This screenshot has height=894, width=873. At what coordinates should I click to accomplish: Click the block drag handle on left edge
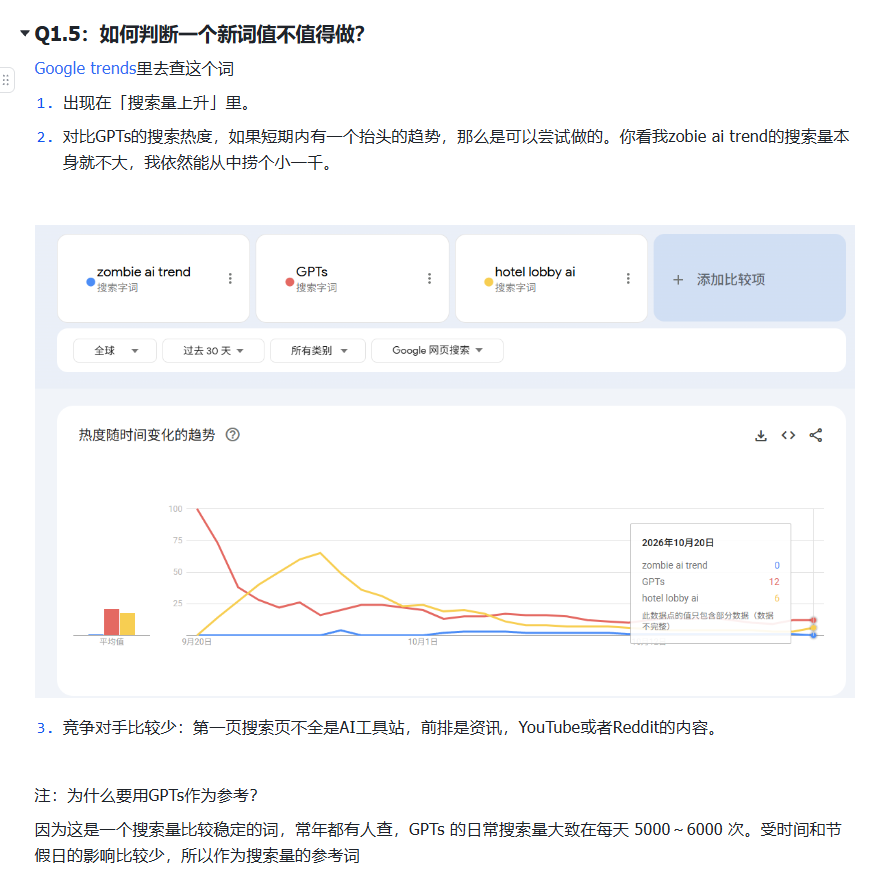pos(6,80)
